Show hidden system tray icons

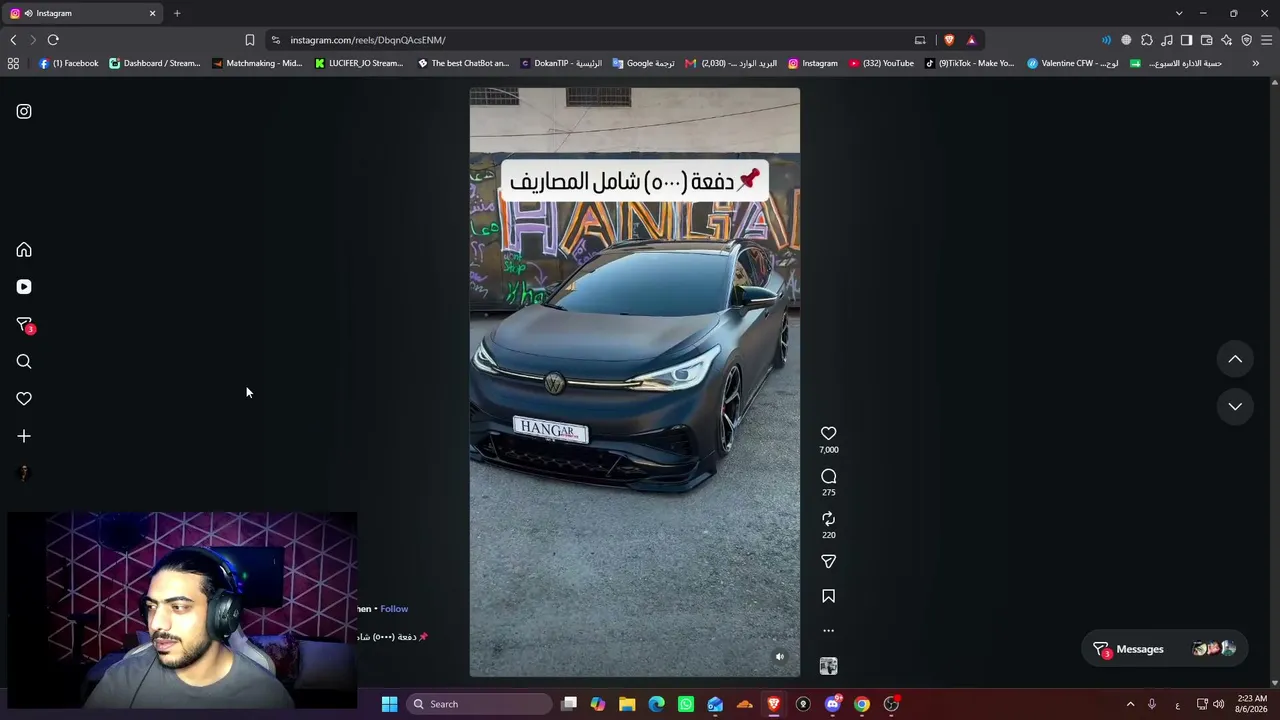tap(1131, 704)
